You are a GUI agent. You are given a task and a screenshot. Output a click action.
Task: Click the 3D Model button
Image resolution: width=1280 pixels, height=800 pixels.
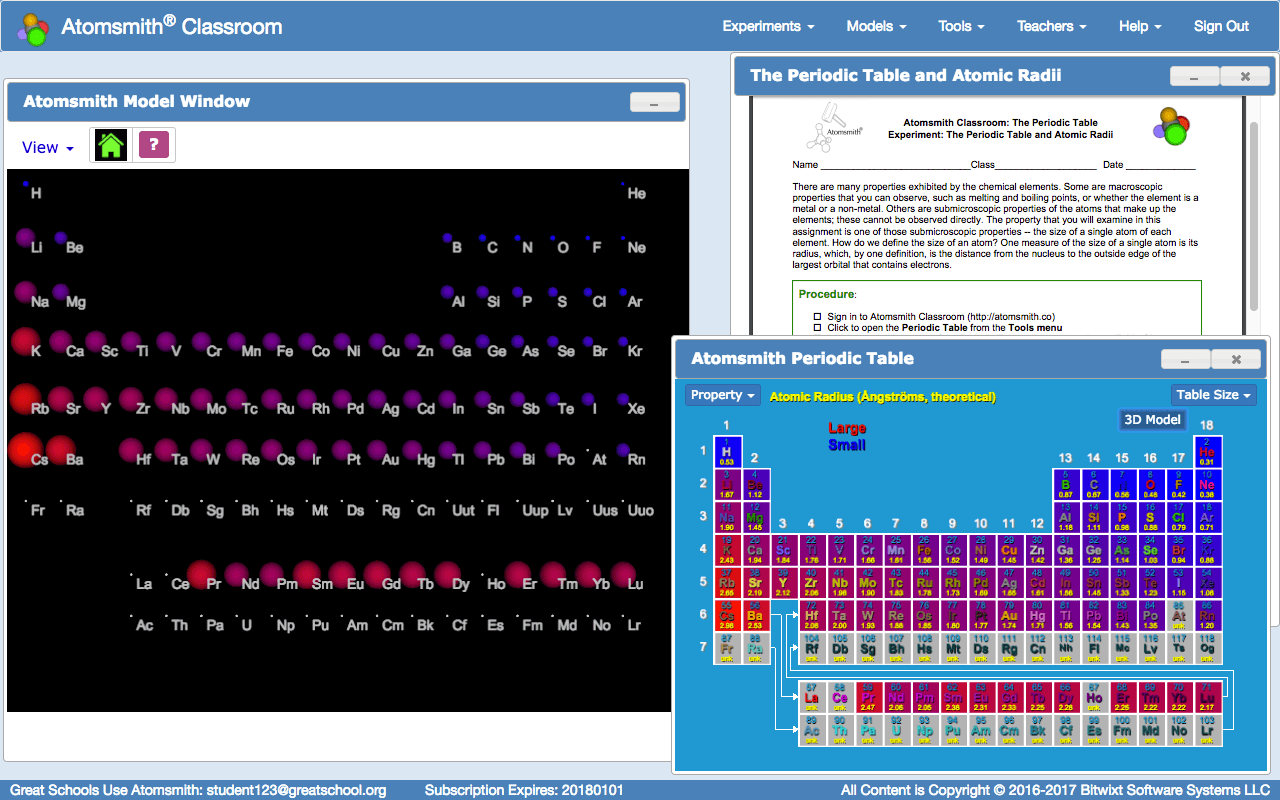[1152, 420]
